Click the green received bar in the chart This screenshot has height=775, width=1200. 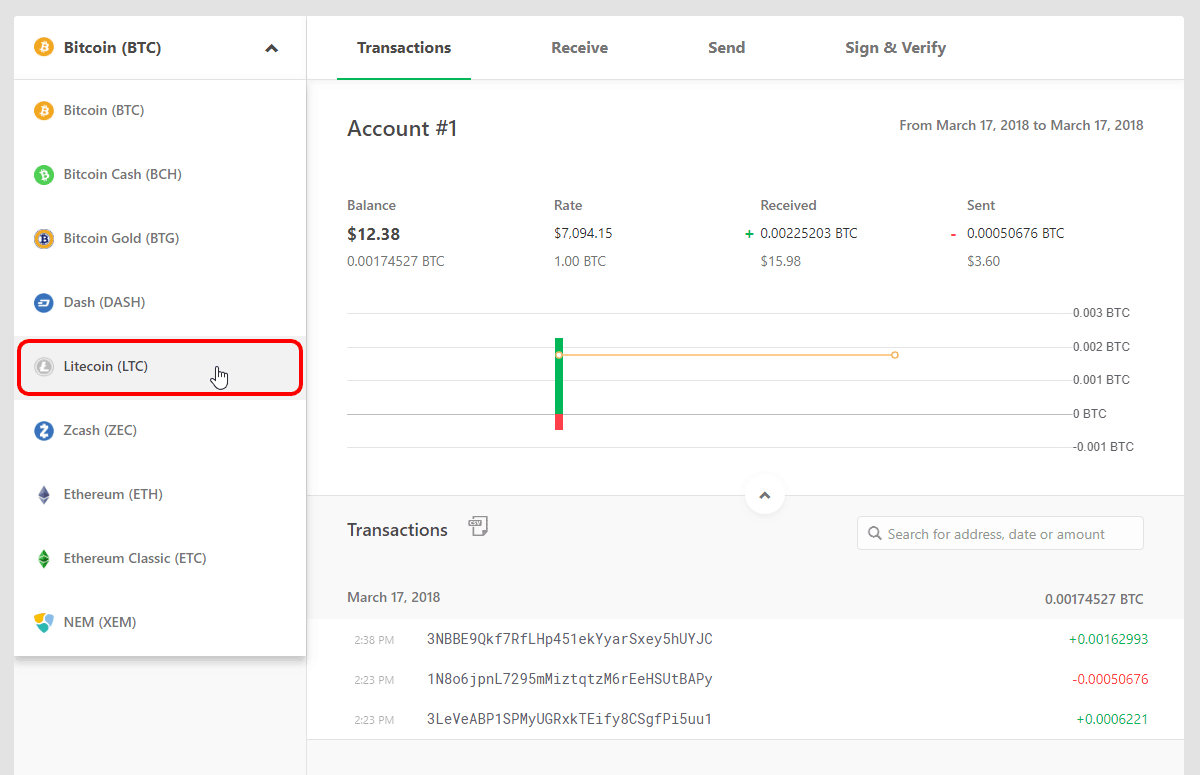click(559, 375)
